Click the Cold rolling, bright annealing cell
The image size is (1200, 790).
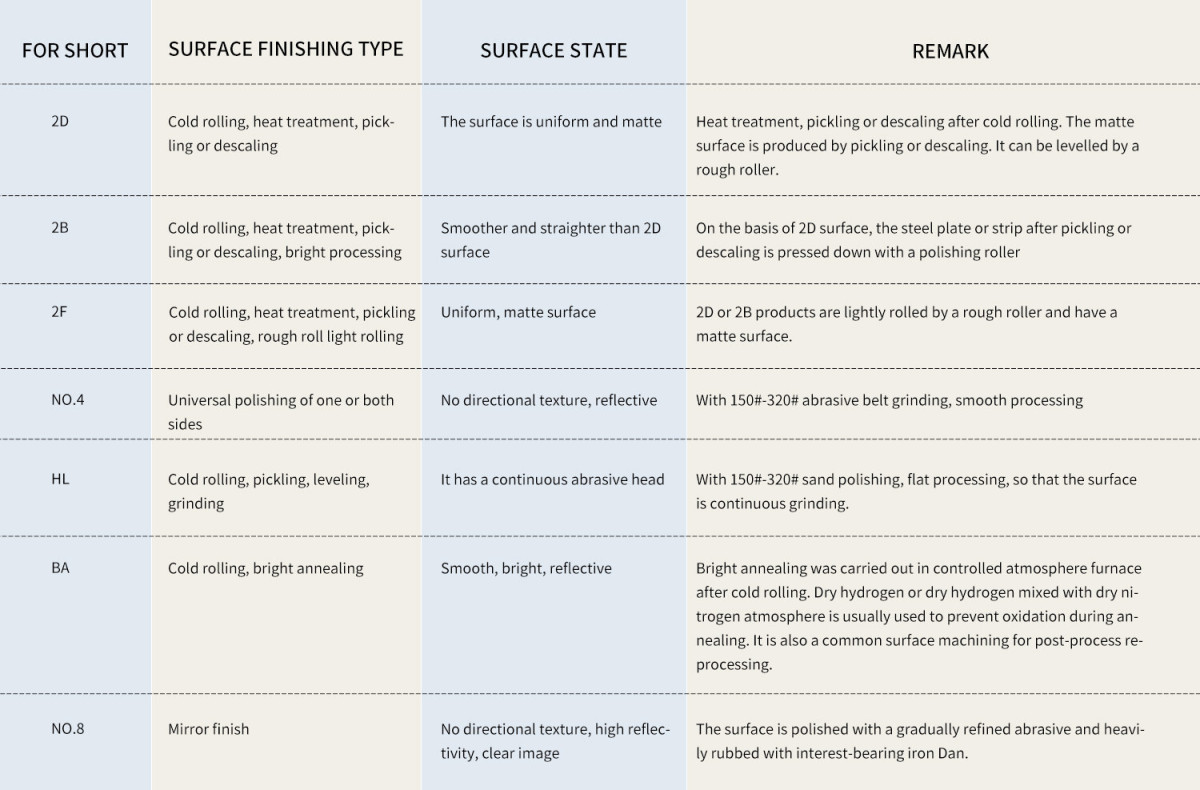pos(265,568)
